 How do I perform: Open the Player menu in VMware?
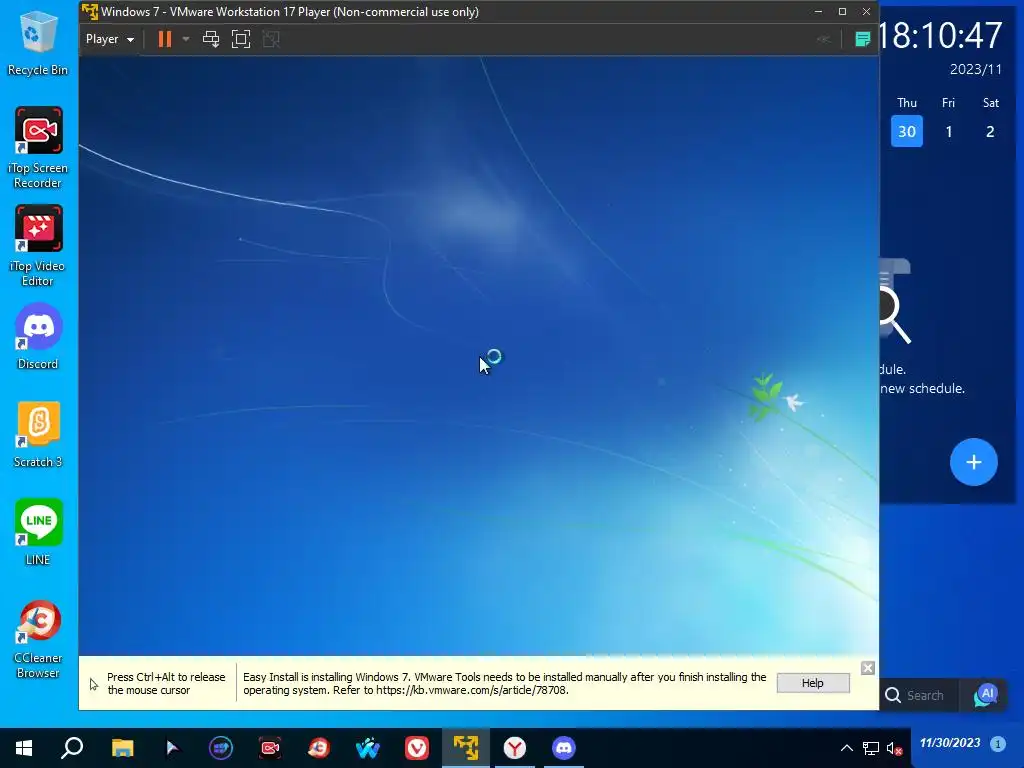(x=110, y=39)
